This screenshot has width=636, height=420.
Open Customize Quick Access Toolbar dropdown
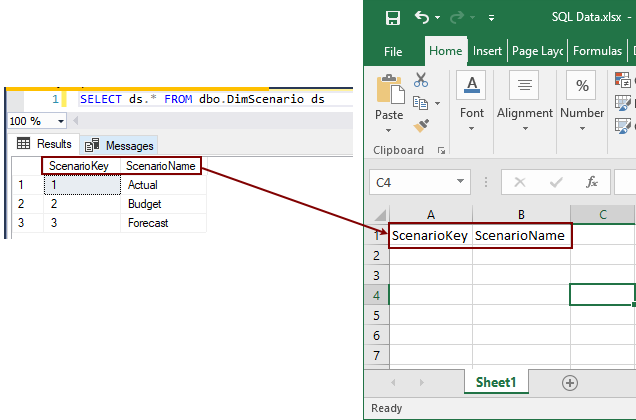coord(491,18)
